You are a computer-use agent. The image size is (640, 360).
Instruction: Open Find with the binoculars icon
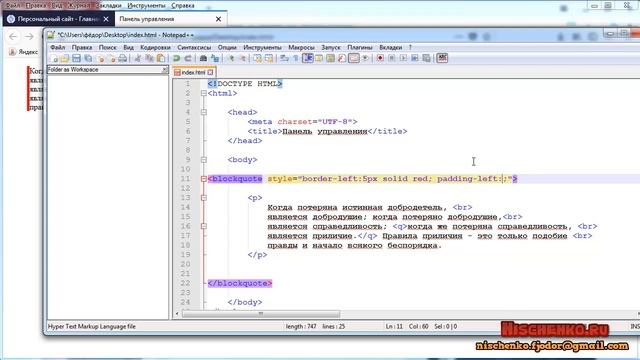click(203, 58)
